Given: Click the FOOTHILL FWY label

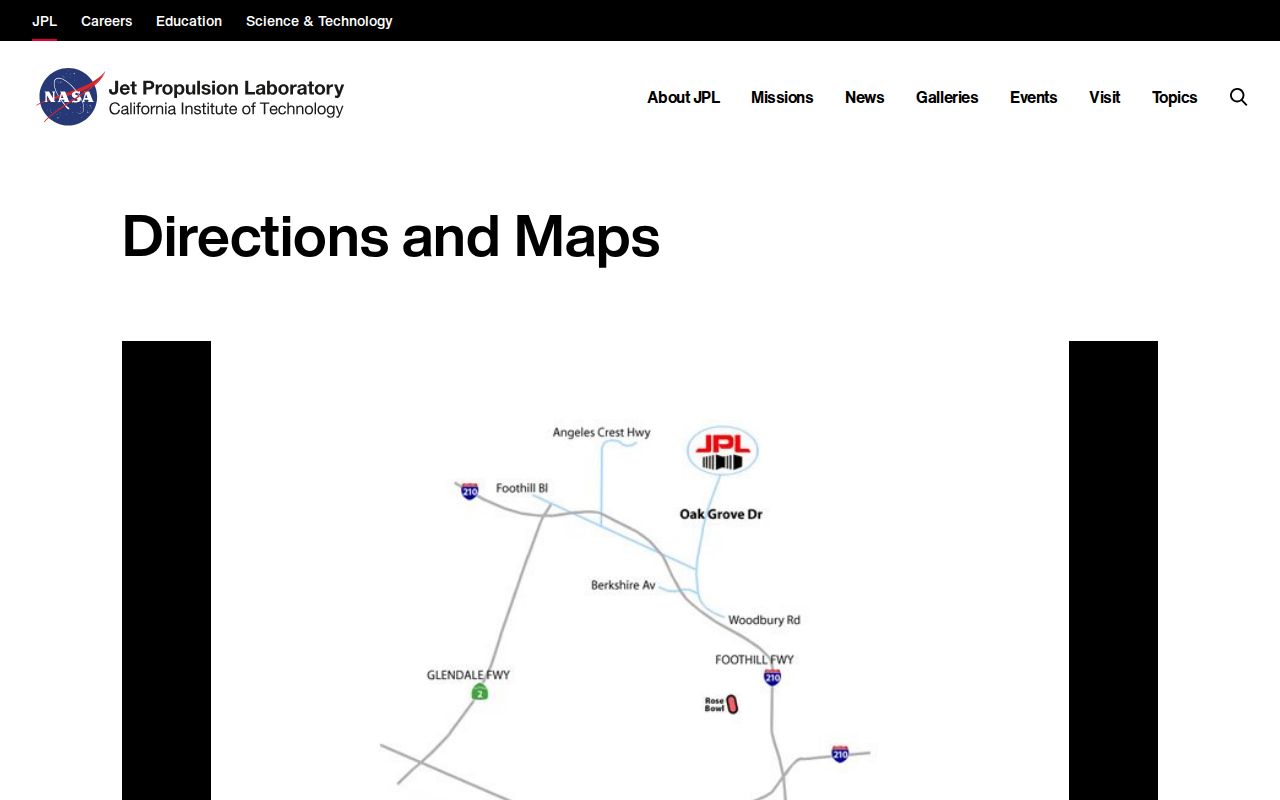Looking at the screenshot, I should [754, 659].
